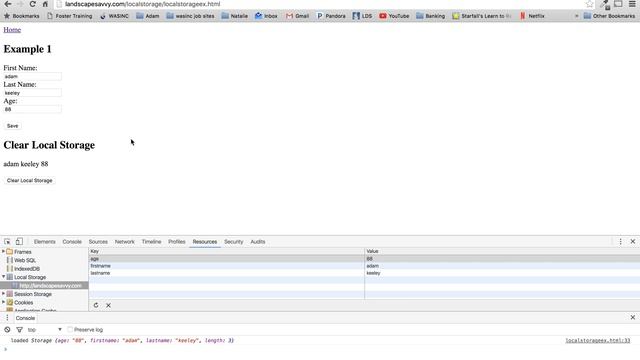
Task: Click the browser back arrow
Action: (x=8, y=4)
